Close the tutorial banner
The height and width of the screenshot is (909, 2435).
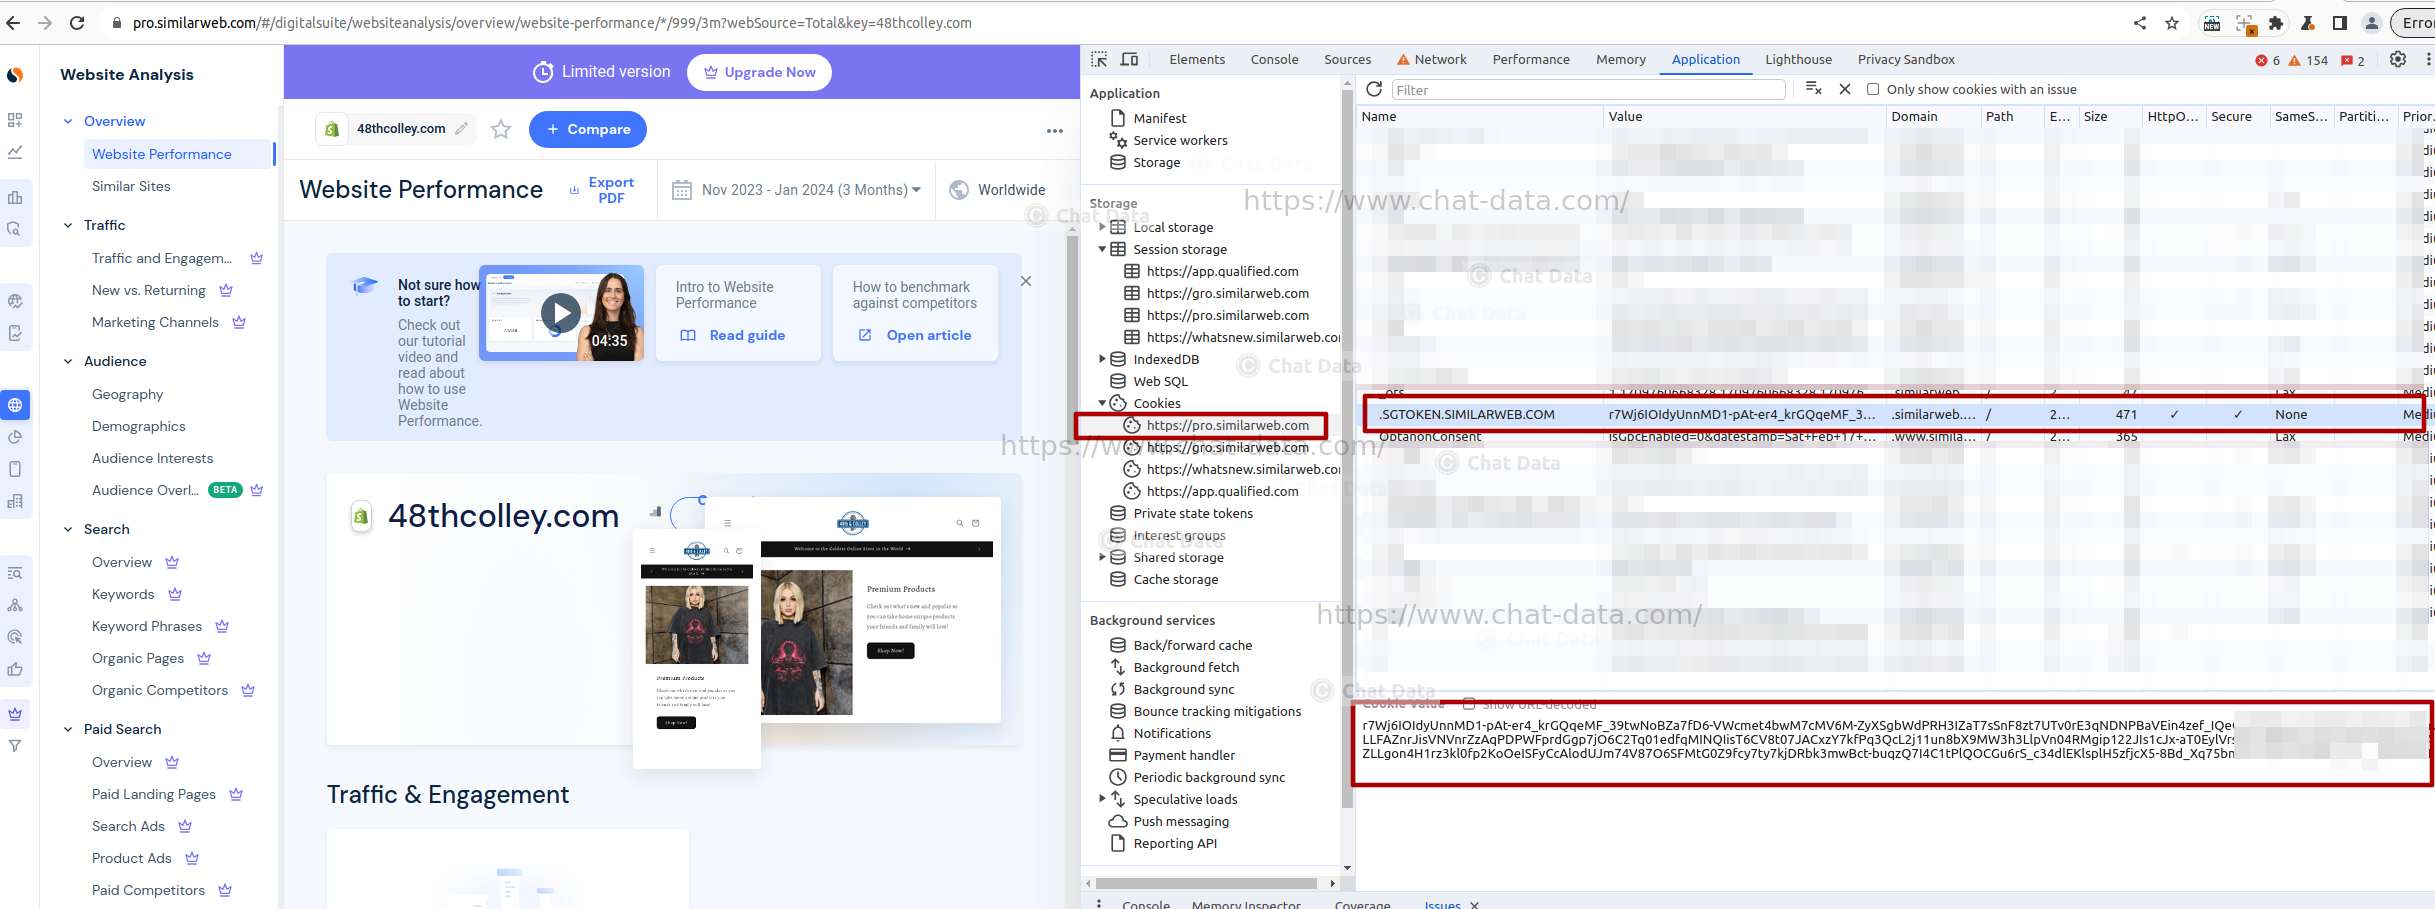(x=1026, y=281)
